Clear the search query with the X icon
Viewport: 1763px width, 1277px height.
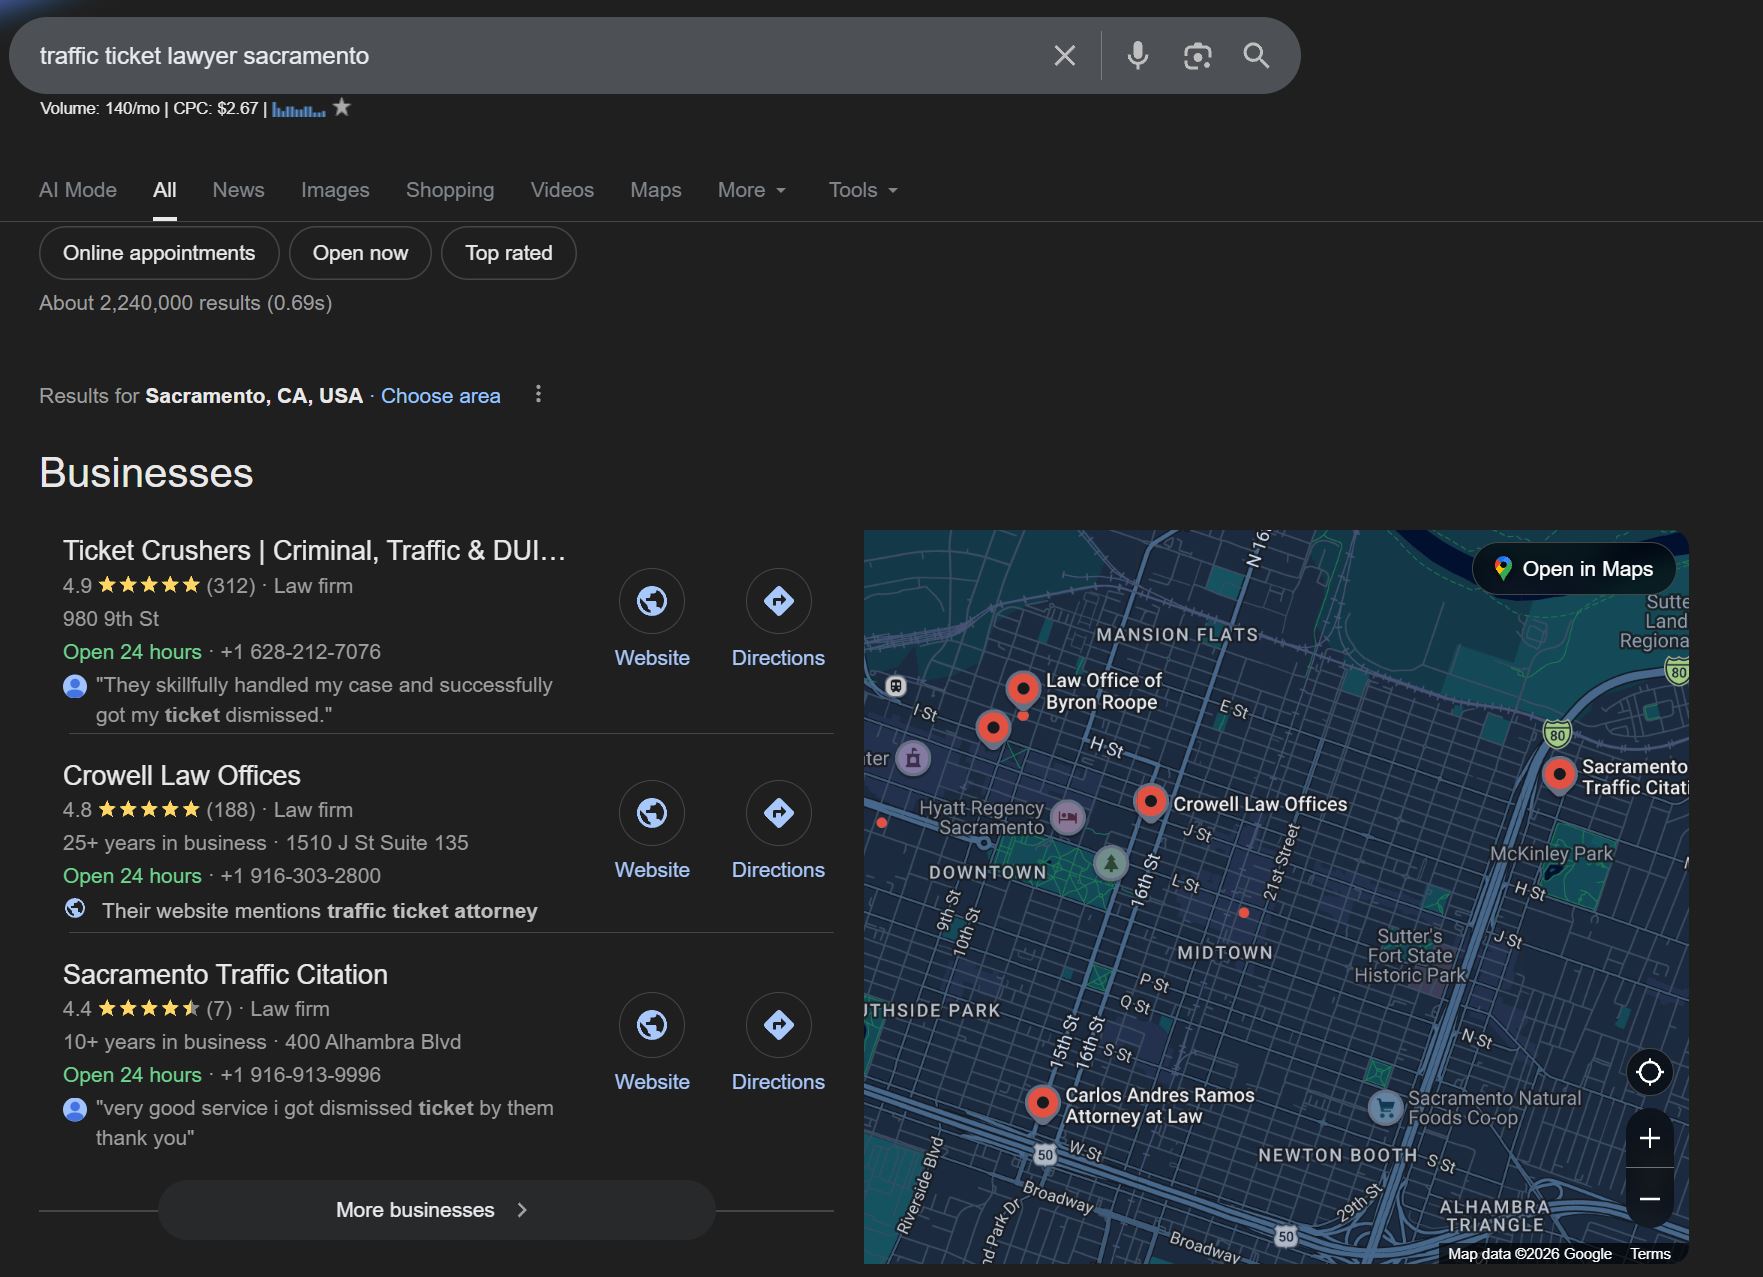pyautogui.click(x=1064, y=55)
